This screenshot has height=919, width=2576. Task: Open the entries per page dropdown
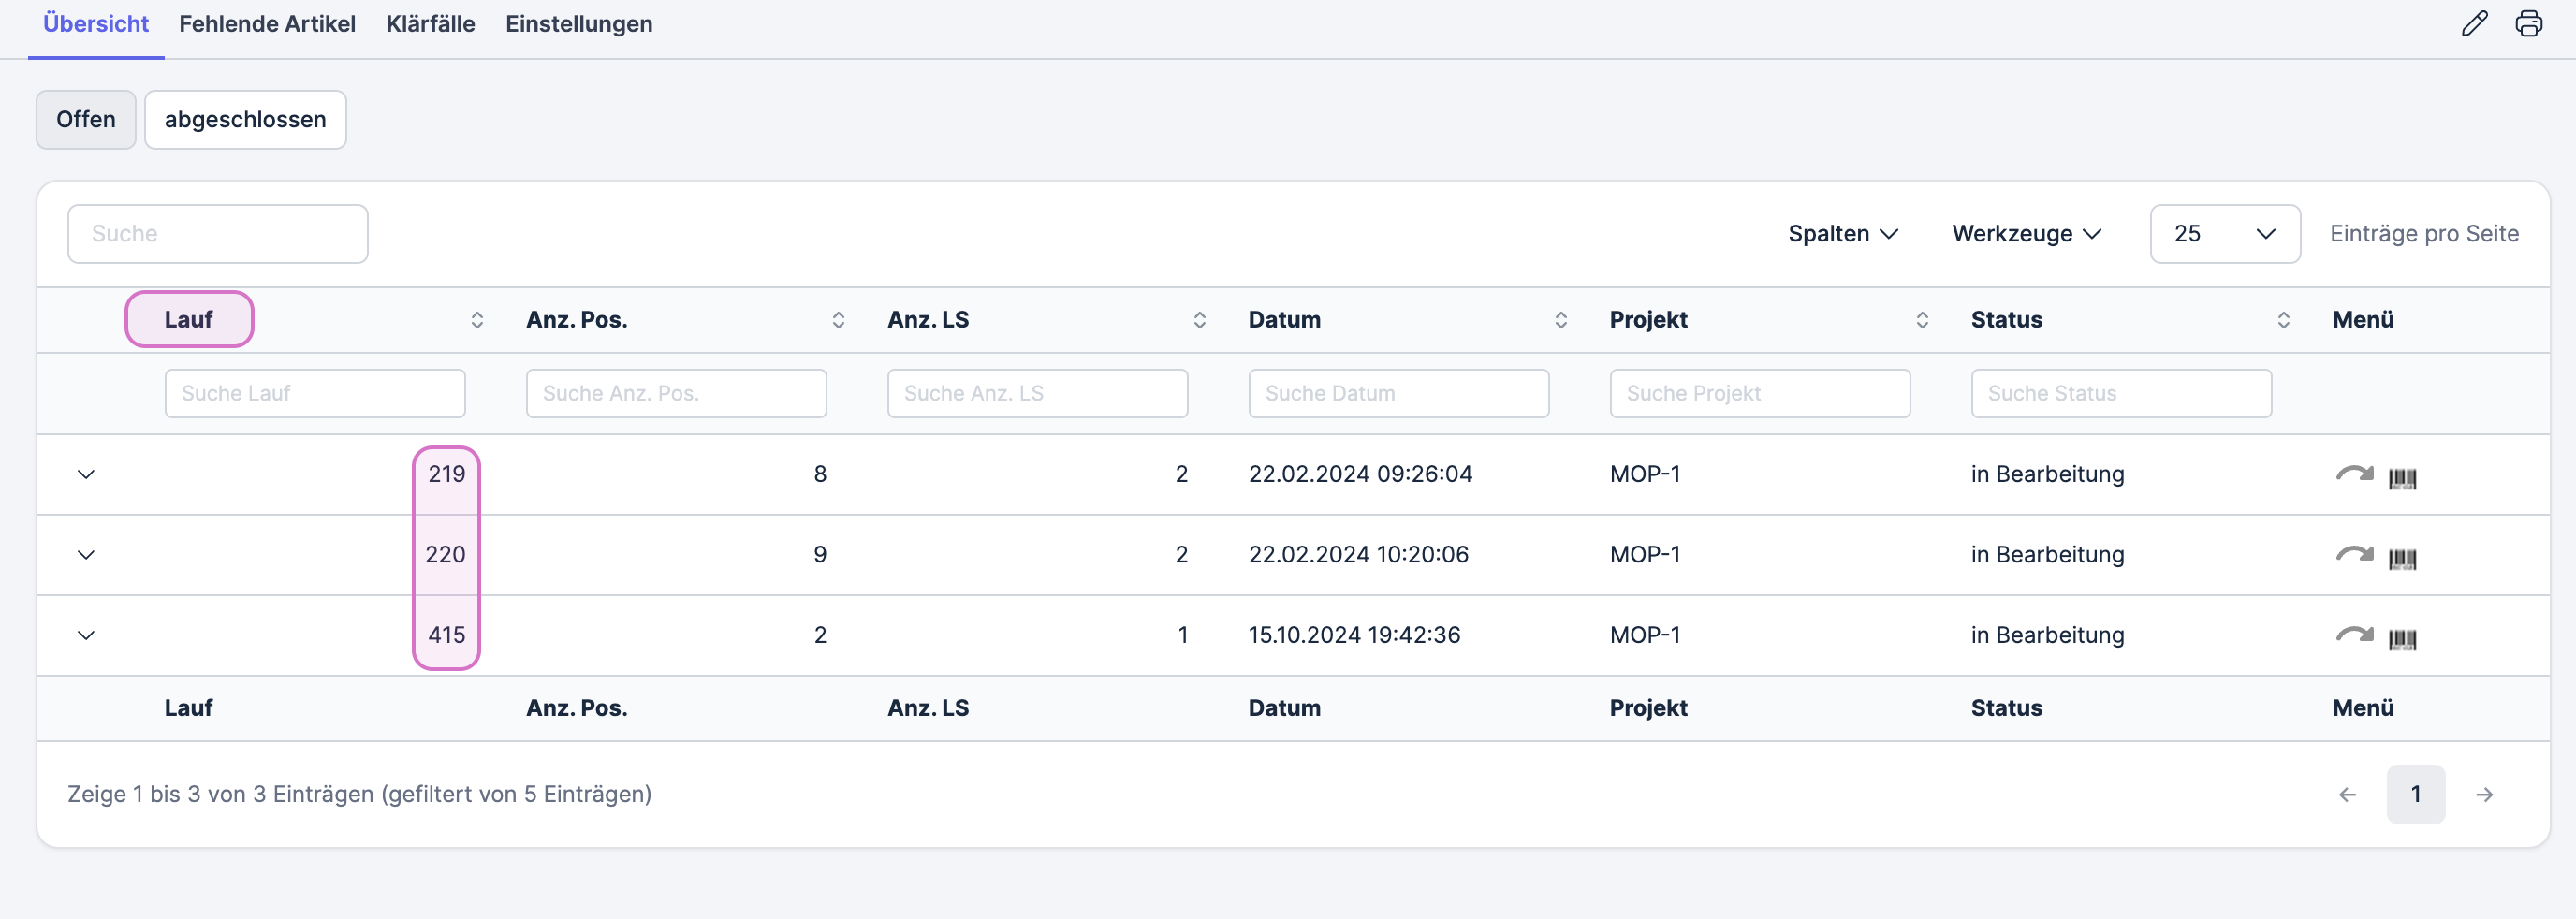tap(2224, 234)
